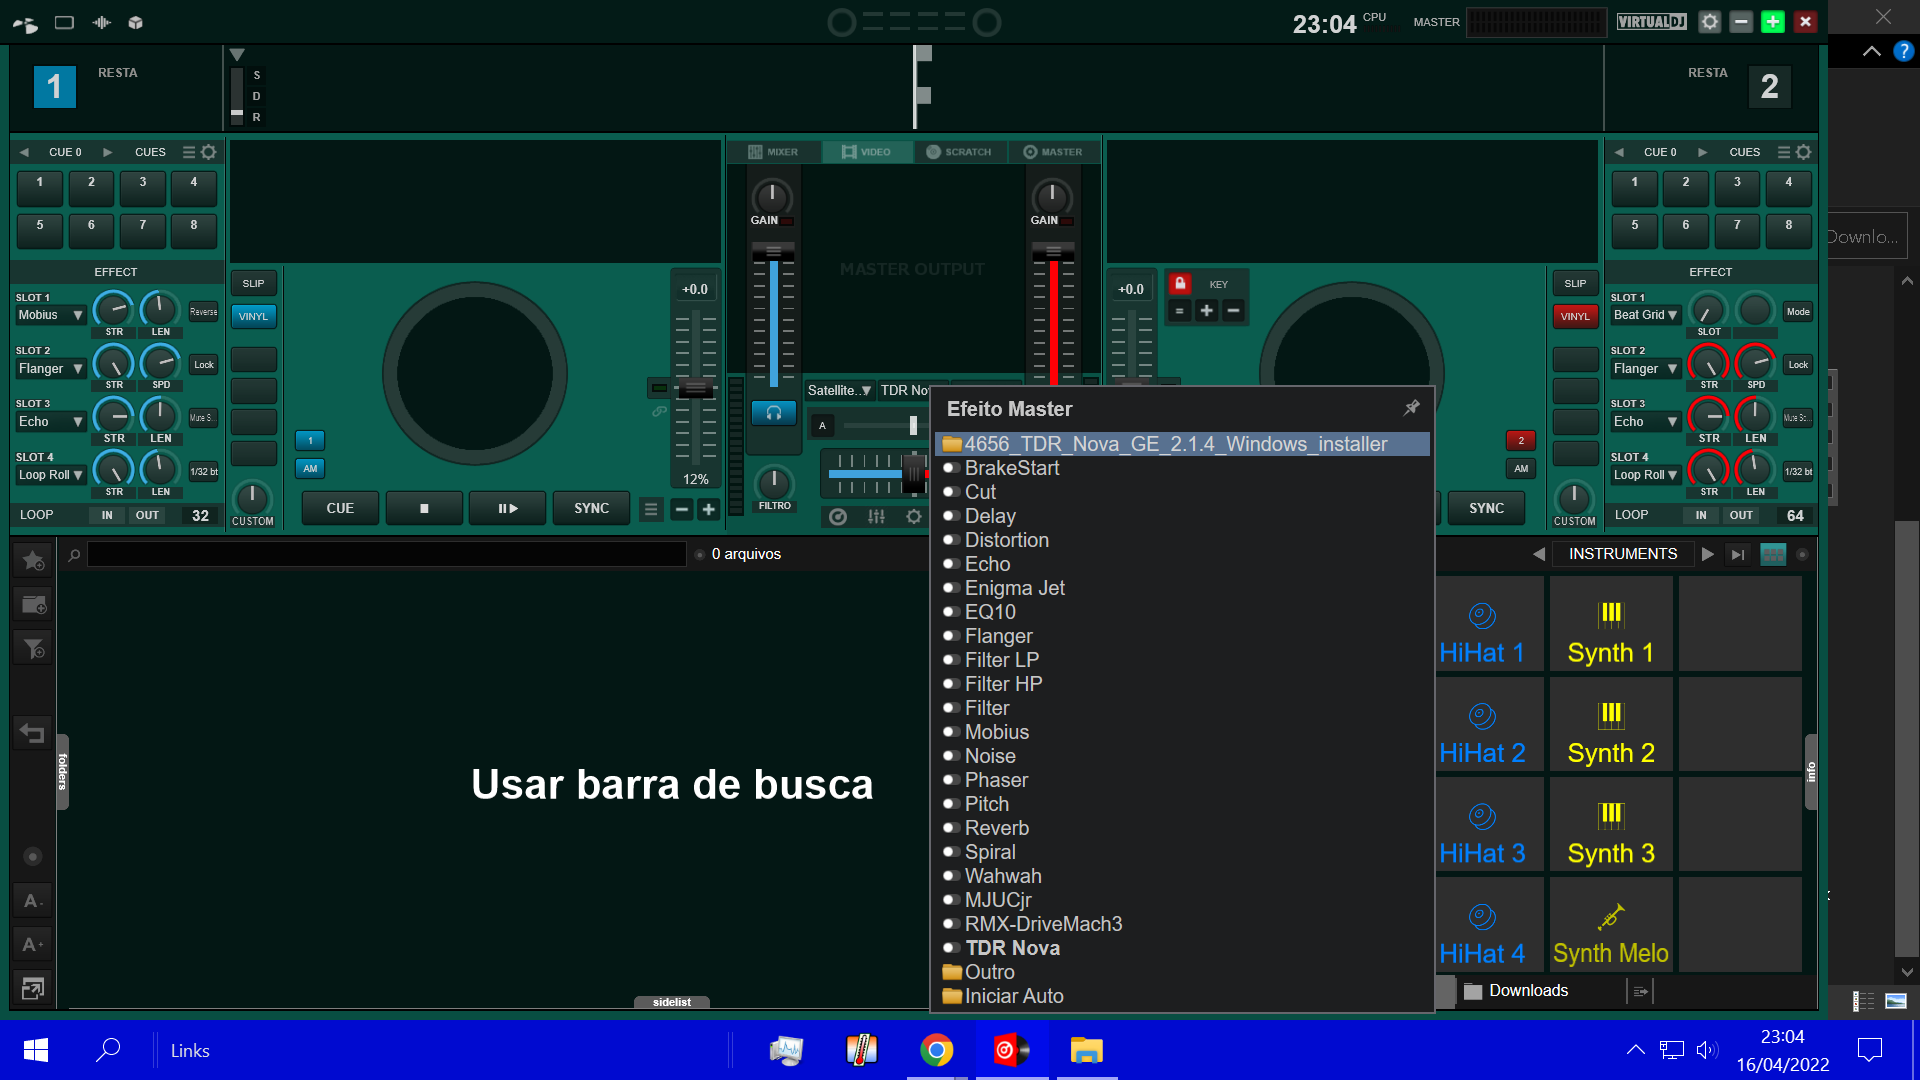1920x1080 pixels.
Task: Adjust the left deck pitch fader
Action: [696, 389]
